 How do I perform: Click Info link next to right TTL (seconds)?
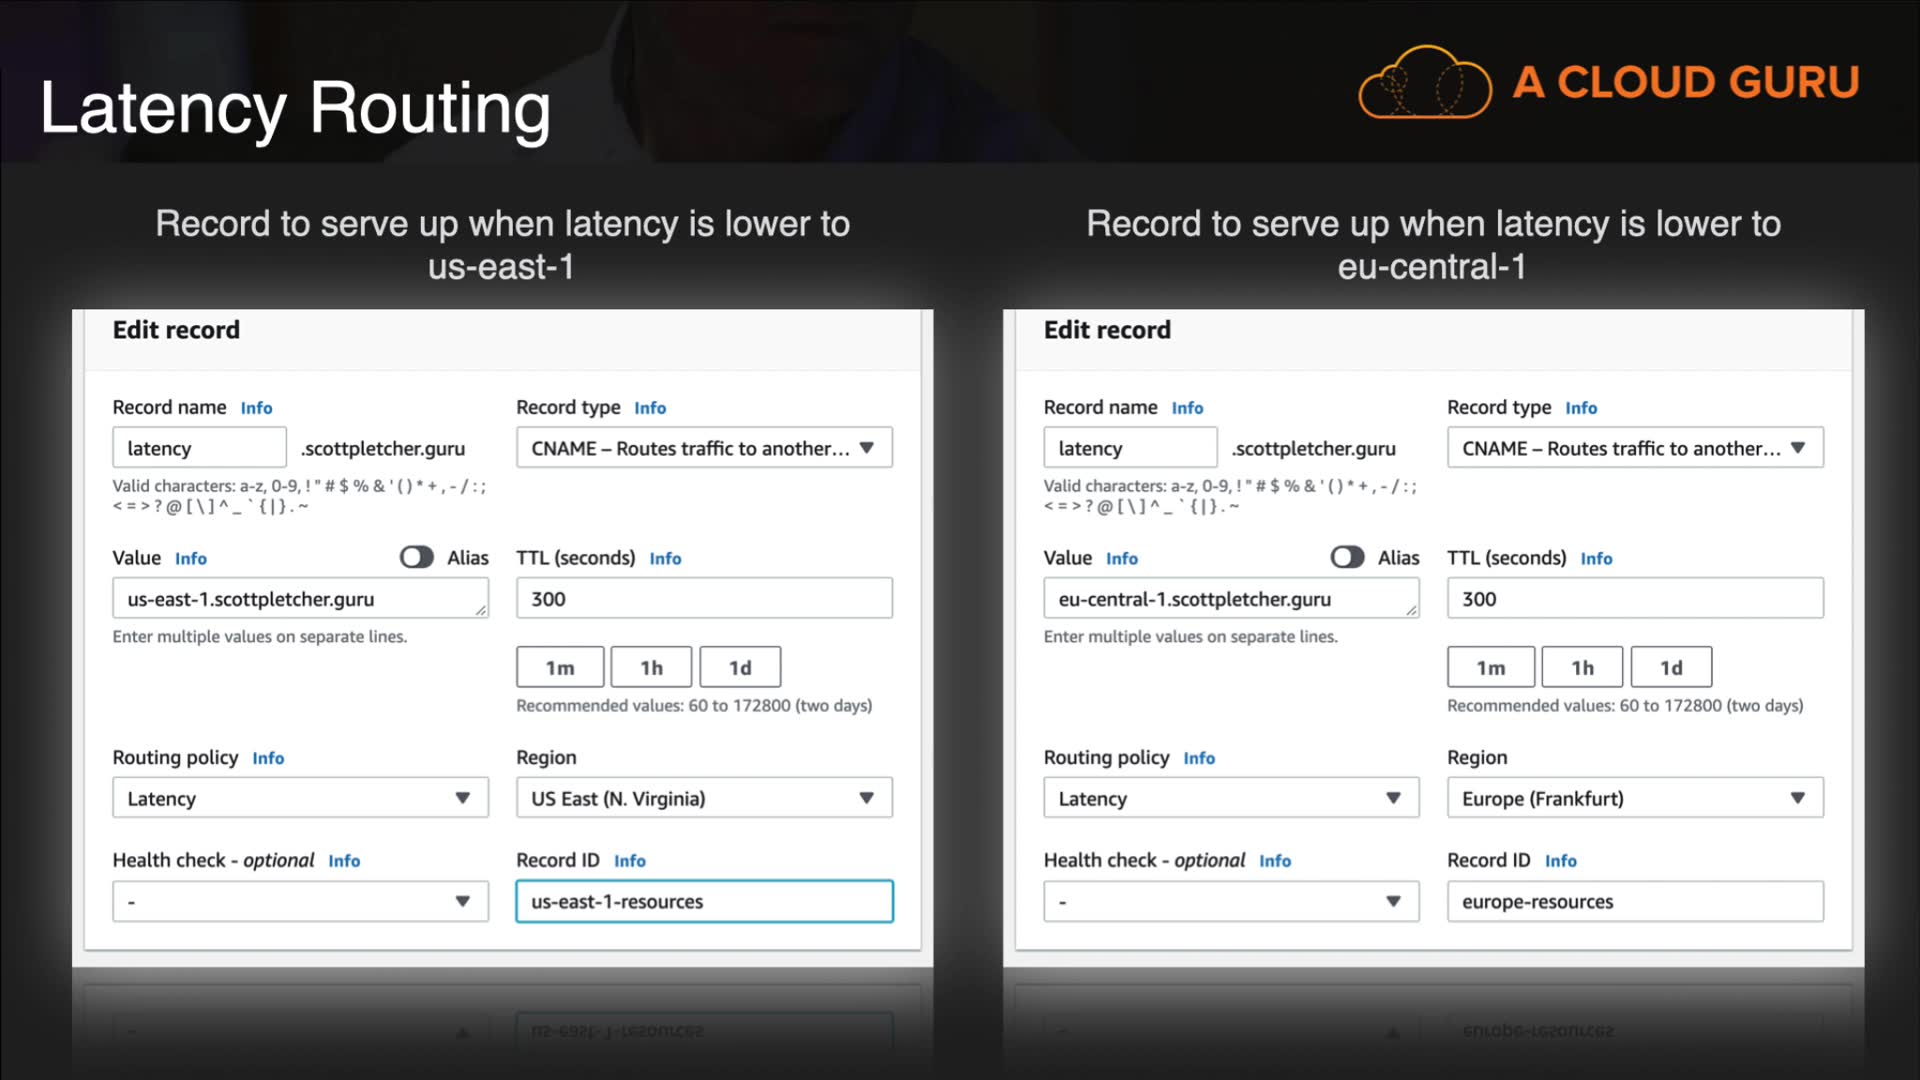coord(1596,559)
